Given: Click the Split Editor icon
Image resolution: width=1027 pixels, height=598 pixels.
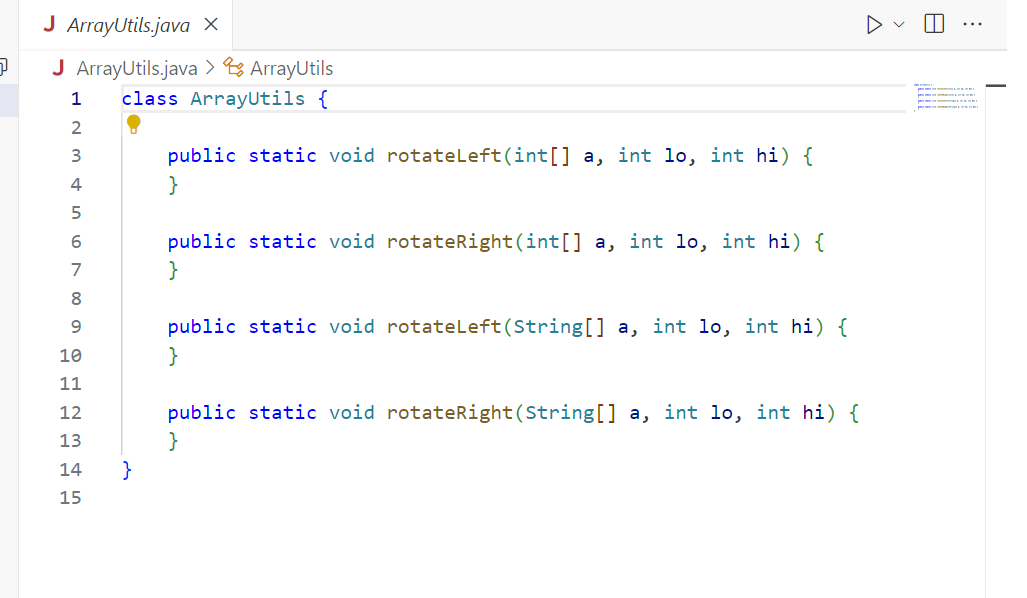Looking at the screenshot, I should (933, 24).
